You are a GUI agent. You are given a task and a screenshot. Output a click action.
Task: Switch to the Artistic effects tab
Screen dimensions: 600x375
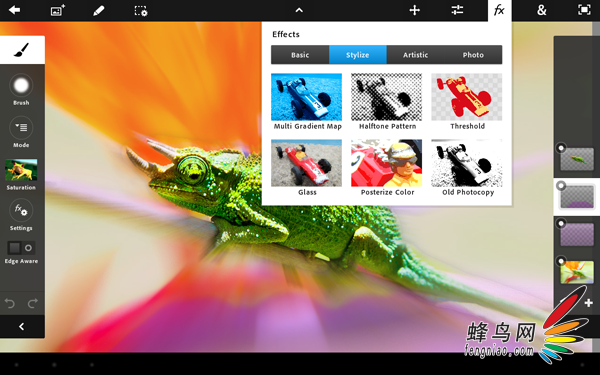415,55
